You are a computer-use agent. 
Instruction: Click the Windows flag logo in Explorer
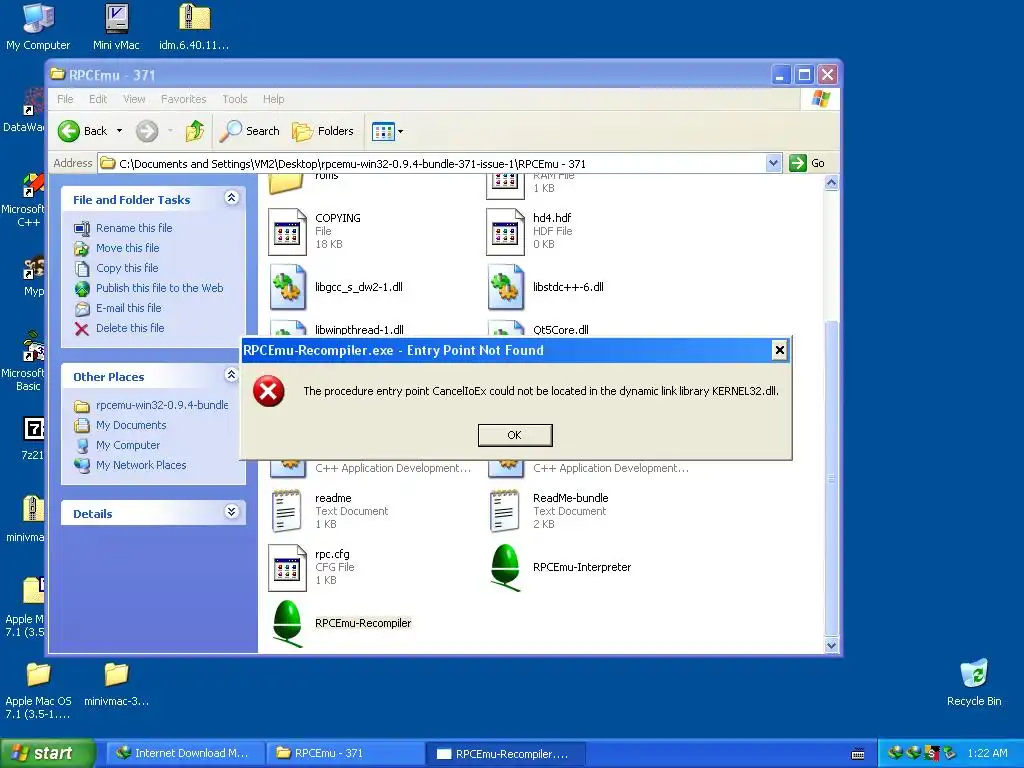pos(820,99)
